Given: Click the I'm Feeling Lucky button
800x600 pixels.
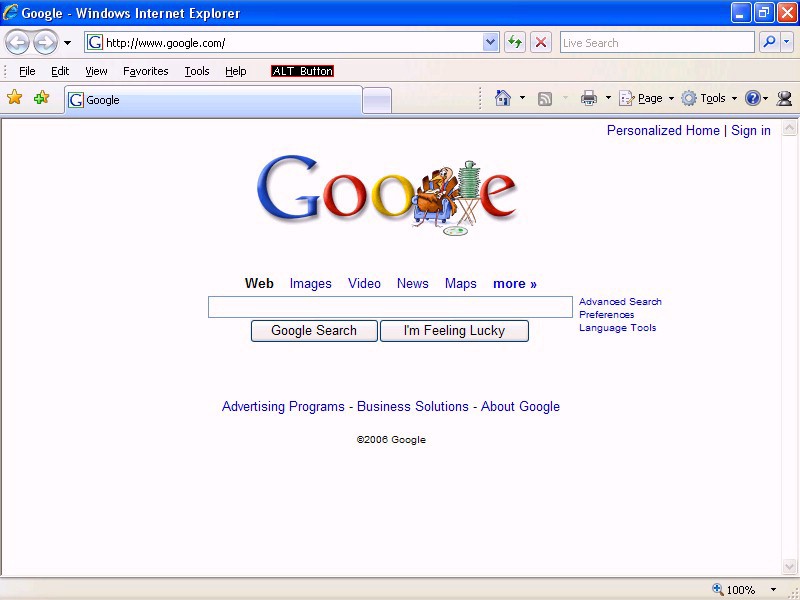Looking at the screenshot, I should coord(454,331).
